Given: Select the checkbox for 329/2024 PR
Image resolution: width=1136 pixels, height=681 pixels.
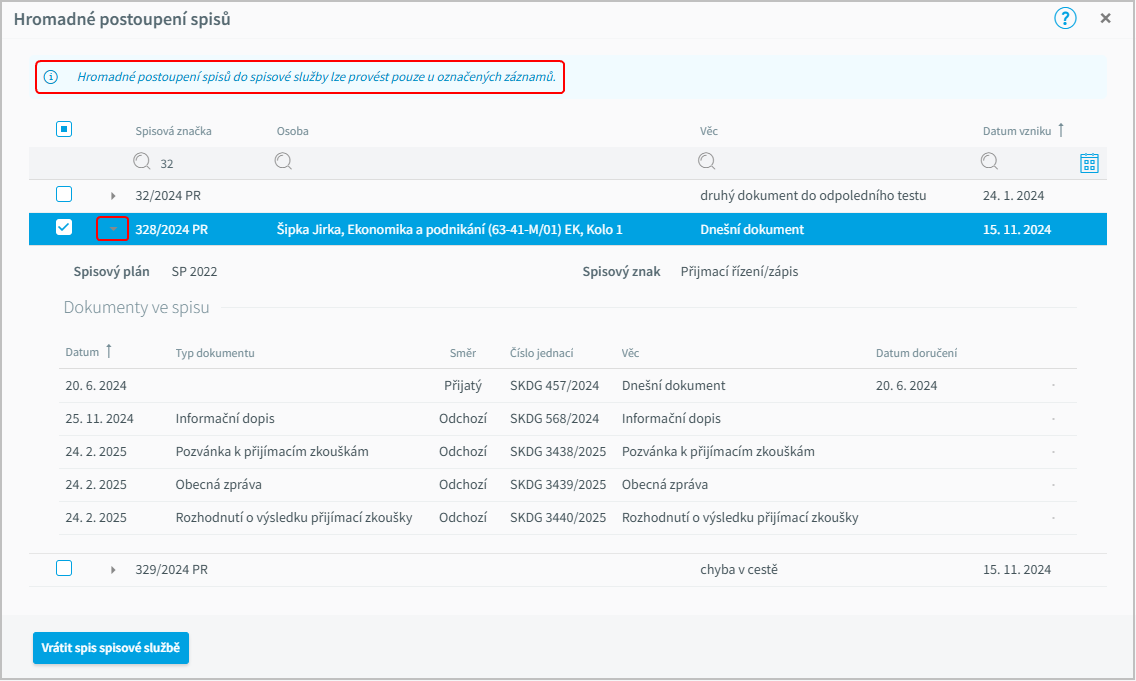Looking at the screenshot, I should 64,568.
